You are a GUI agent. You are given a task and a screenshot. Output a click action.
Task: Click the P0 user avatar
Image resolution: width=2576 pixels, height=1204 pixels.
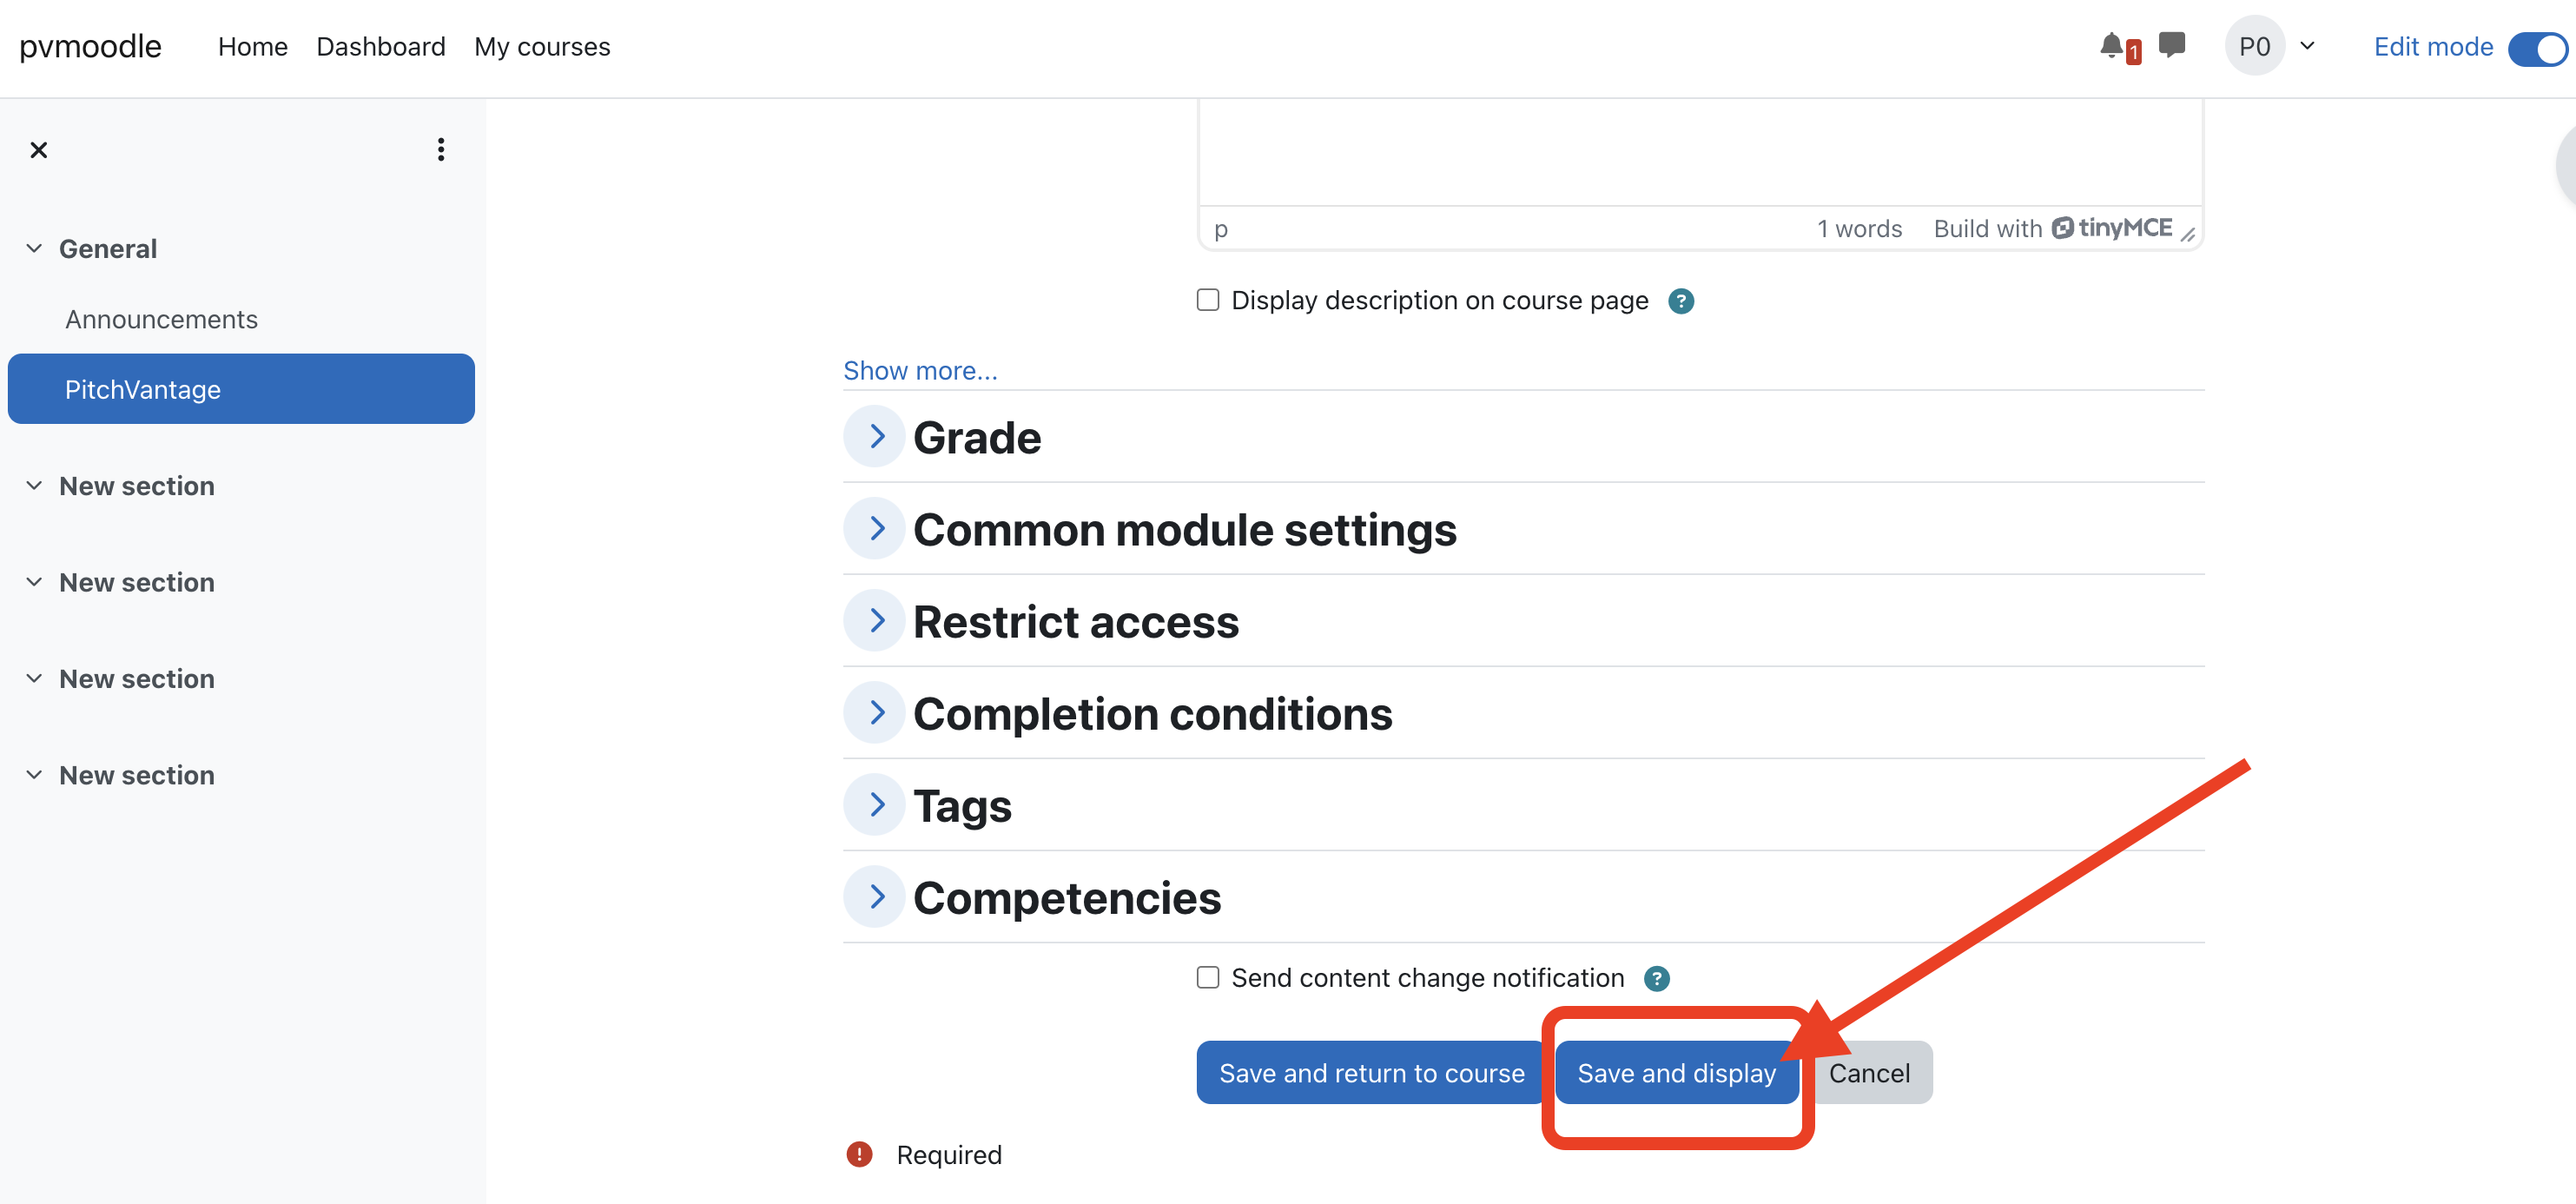tap(2254, 46)
